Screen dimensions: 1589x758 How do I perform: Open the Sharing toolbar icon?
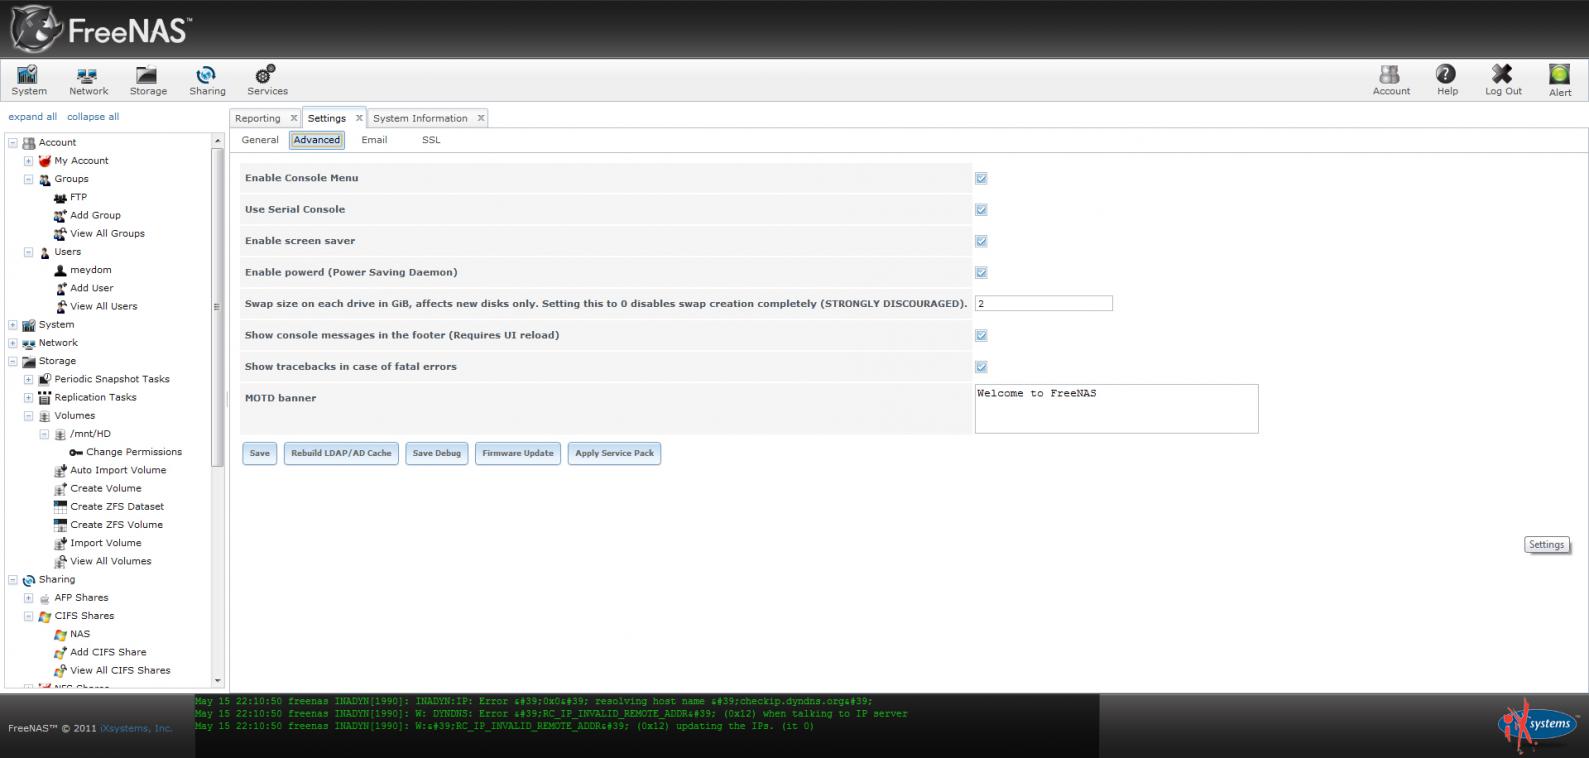click(x=207, y=81)
